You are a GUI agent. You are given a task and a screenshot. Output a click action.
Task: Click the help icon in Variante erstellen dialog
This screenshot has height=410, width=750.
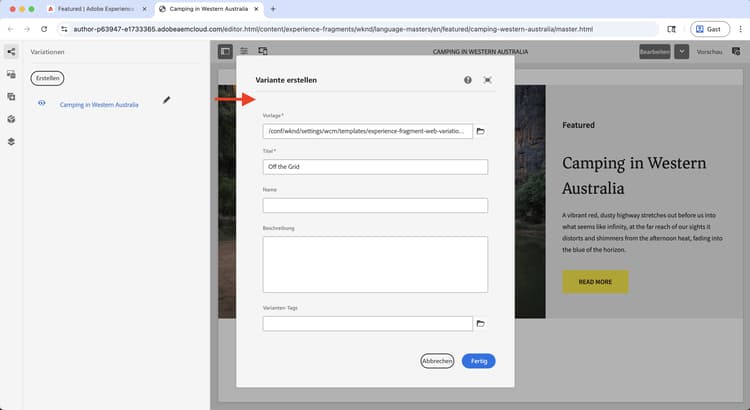point(468,80)
